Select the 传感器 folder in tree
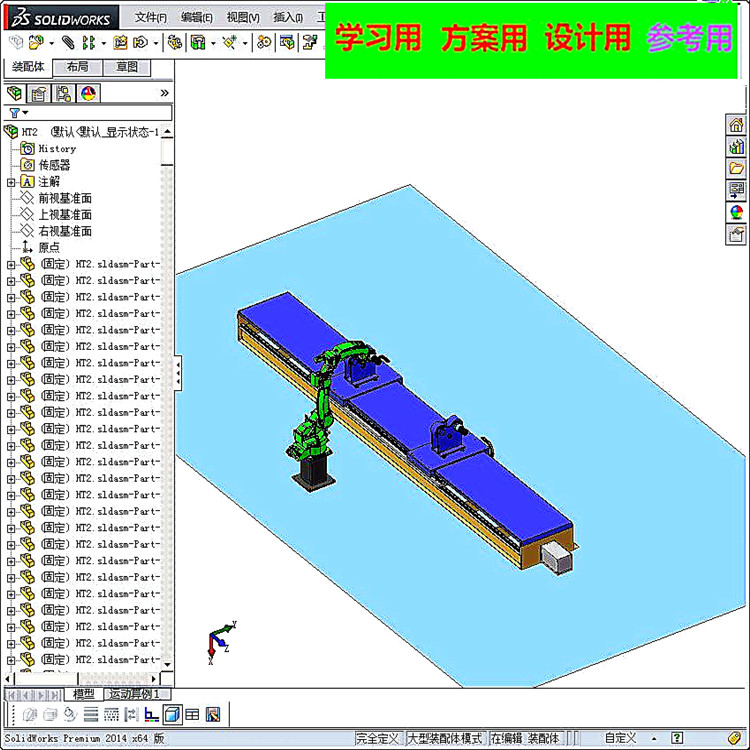The image size is (750, 750). tap(45, 165)
